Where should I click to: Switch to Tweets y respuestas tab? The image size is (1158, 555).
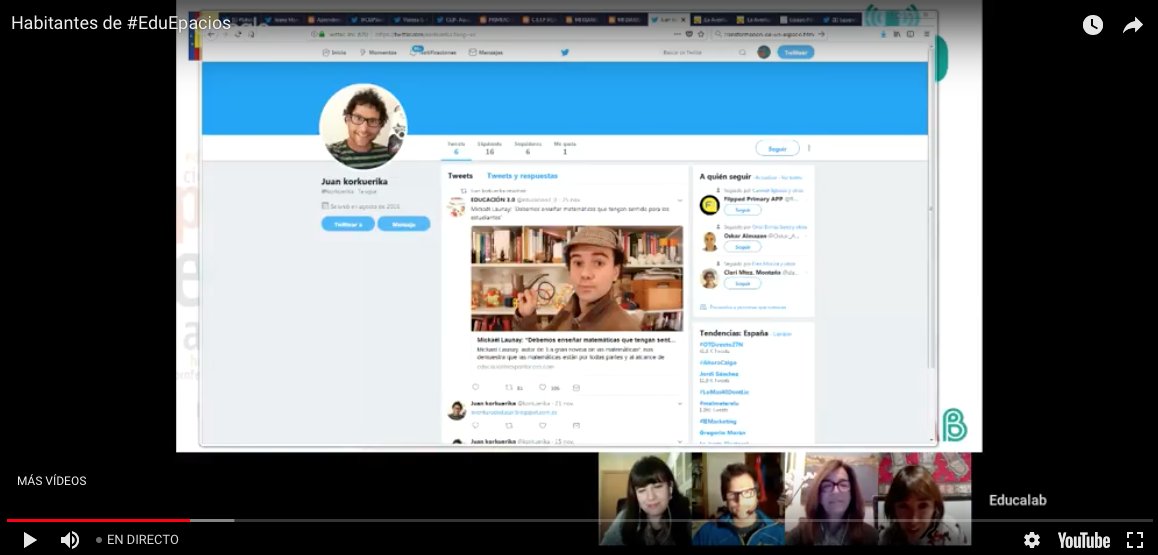coord(522,176)
